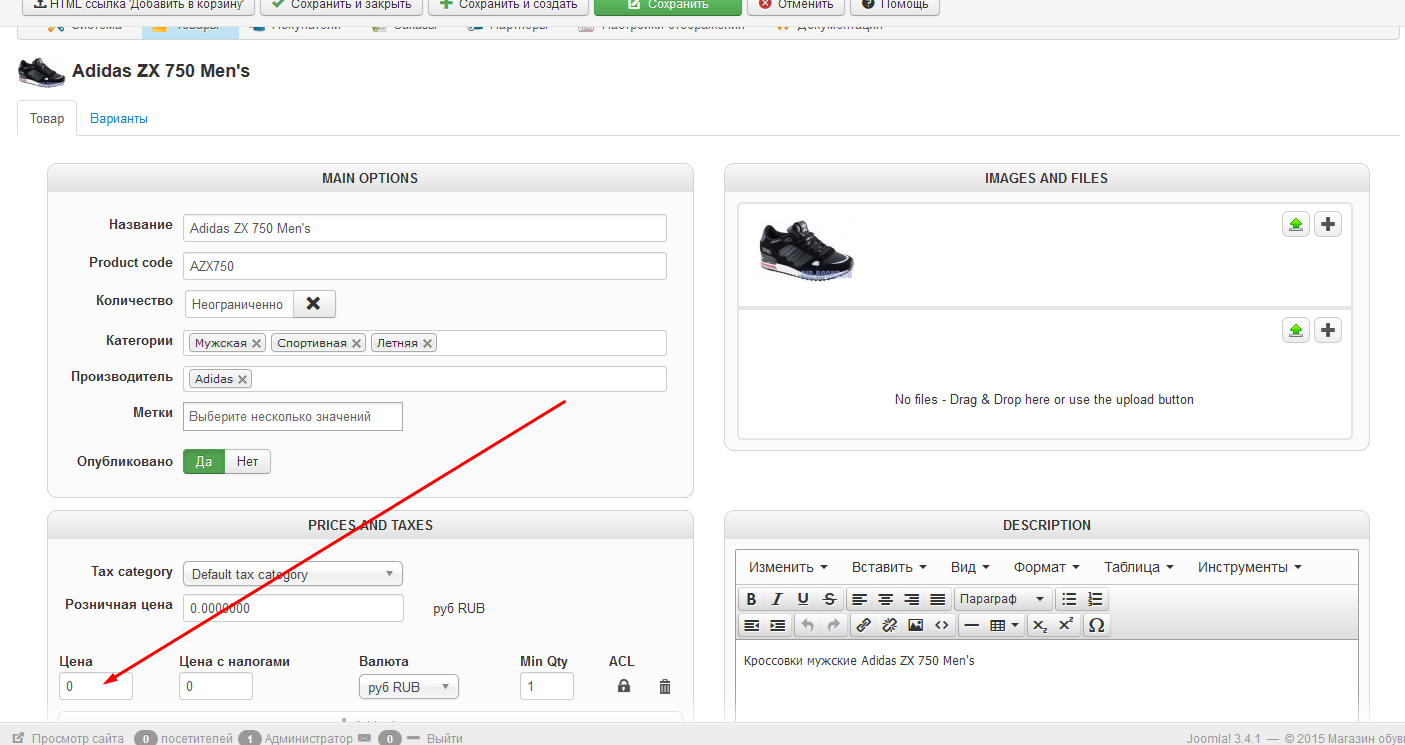Insert bullet list in editor
This screenshot has width=1405, height=745.
click(x=1069, y=599)
